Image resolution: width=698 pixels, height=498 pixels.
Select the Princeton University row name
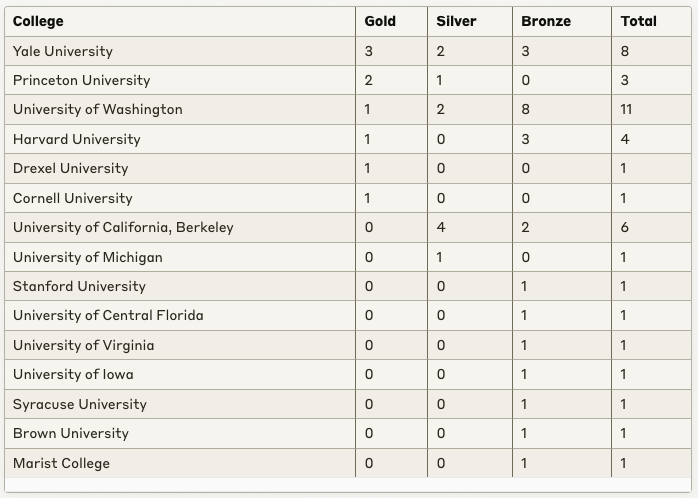pos(180,80)
